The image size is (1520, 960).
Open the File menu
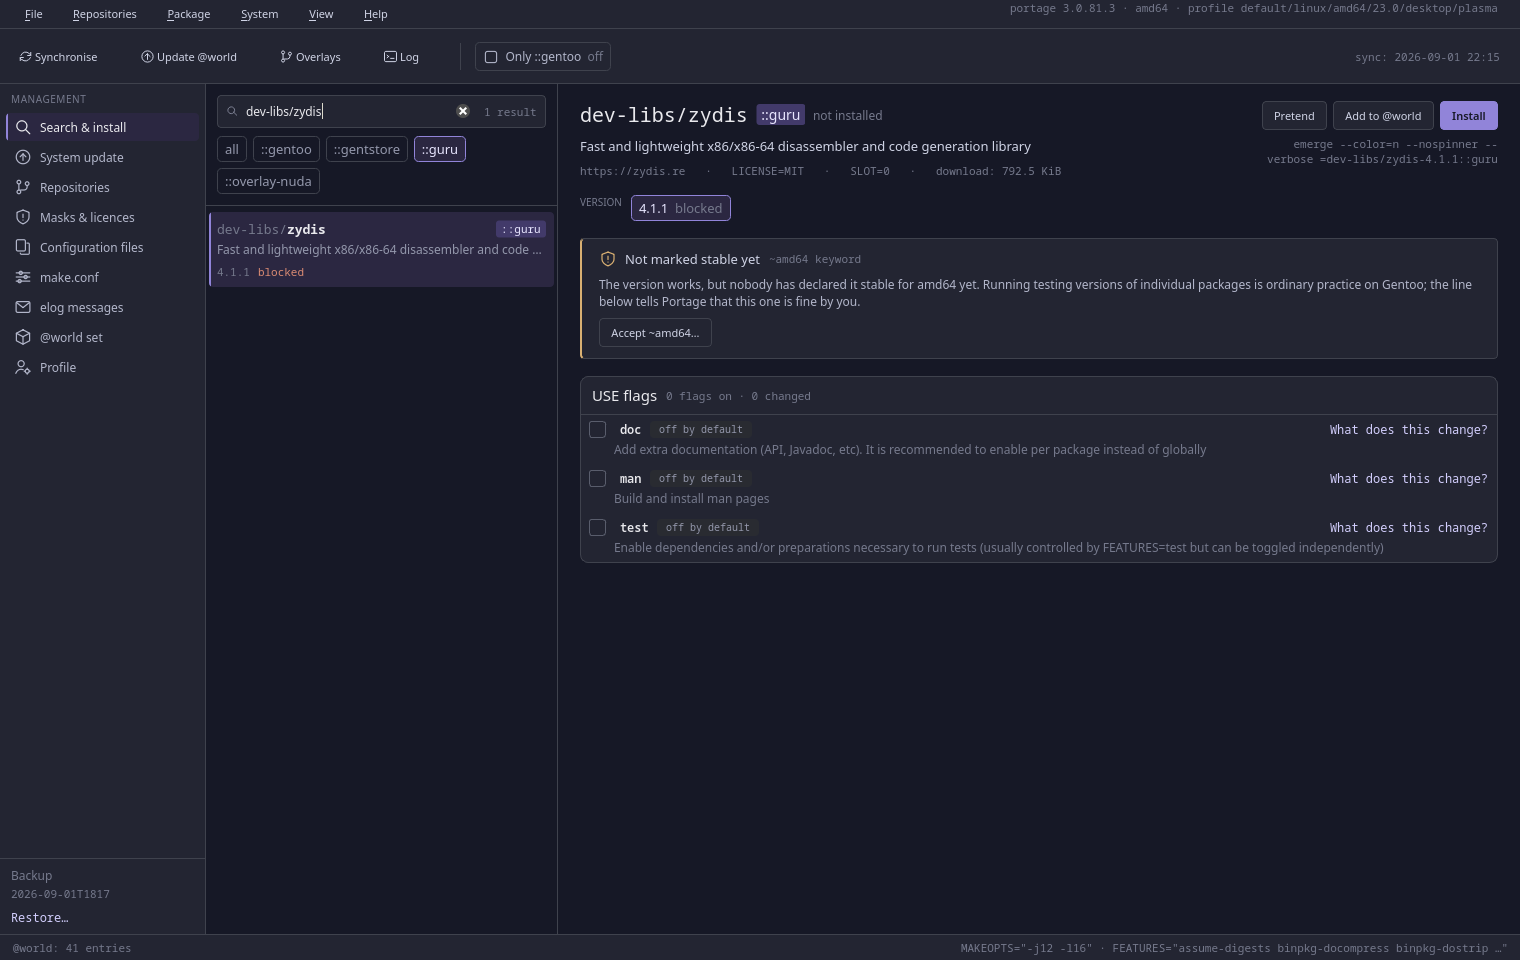[33, 14]
